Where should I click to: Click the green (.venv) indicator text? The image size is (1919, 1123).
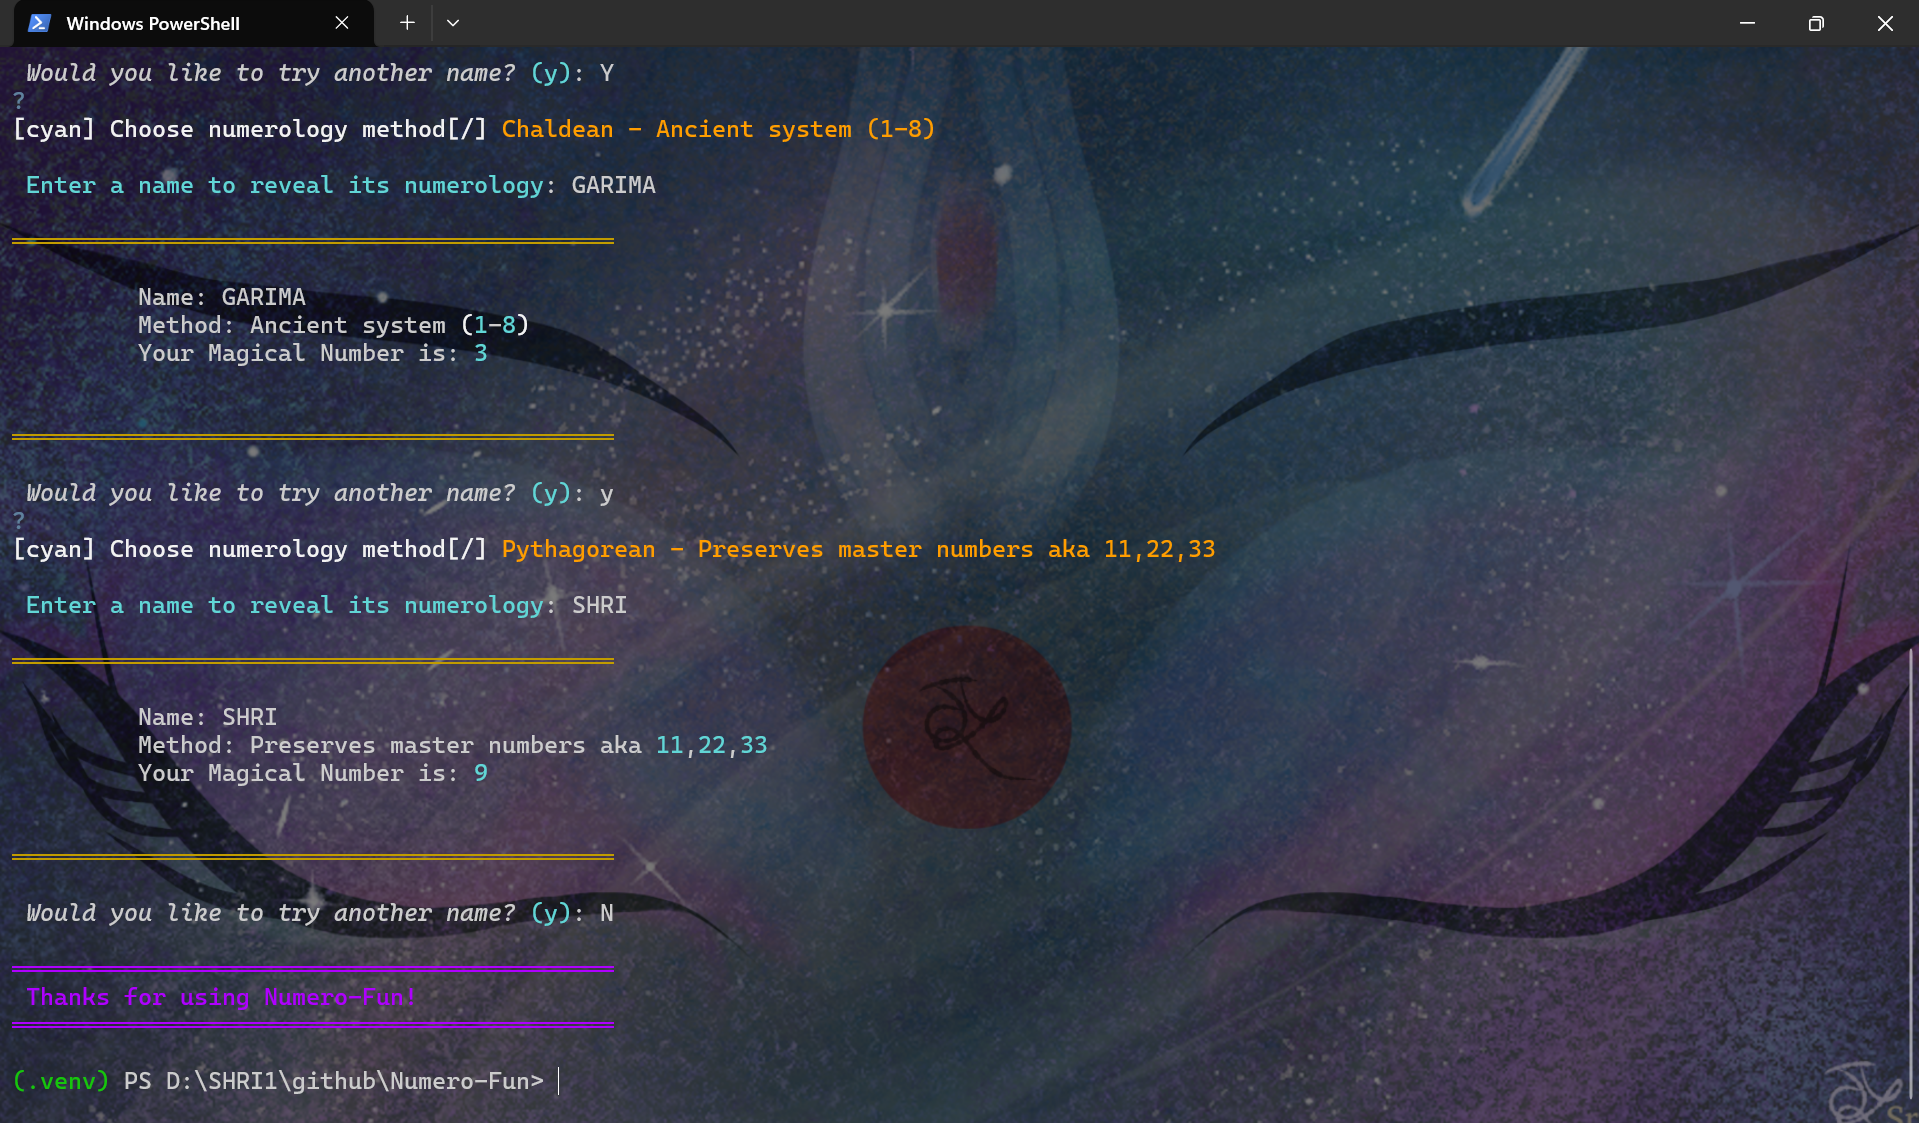[61, 1081]
